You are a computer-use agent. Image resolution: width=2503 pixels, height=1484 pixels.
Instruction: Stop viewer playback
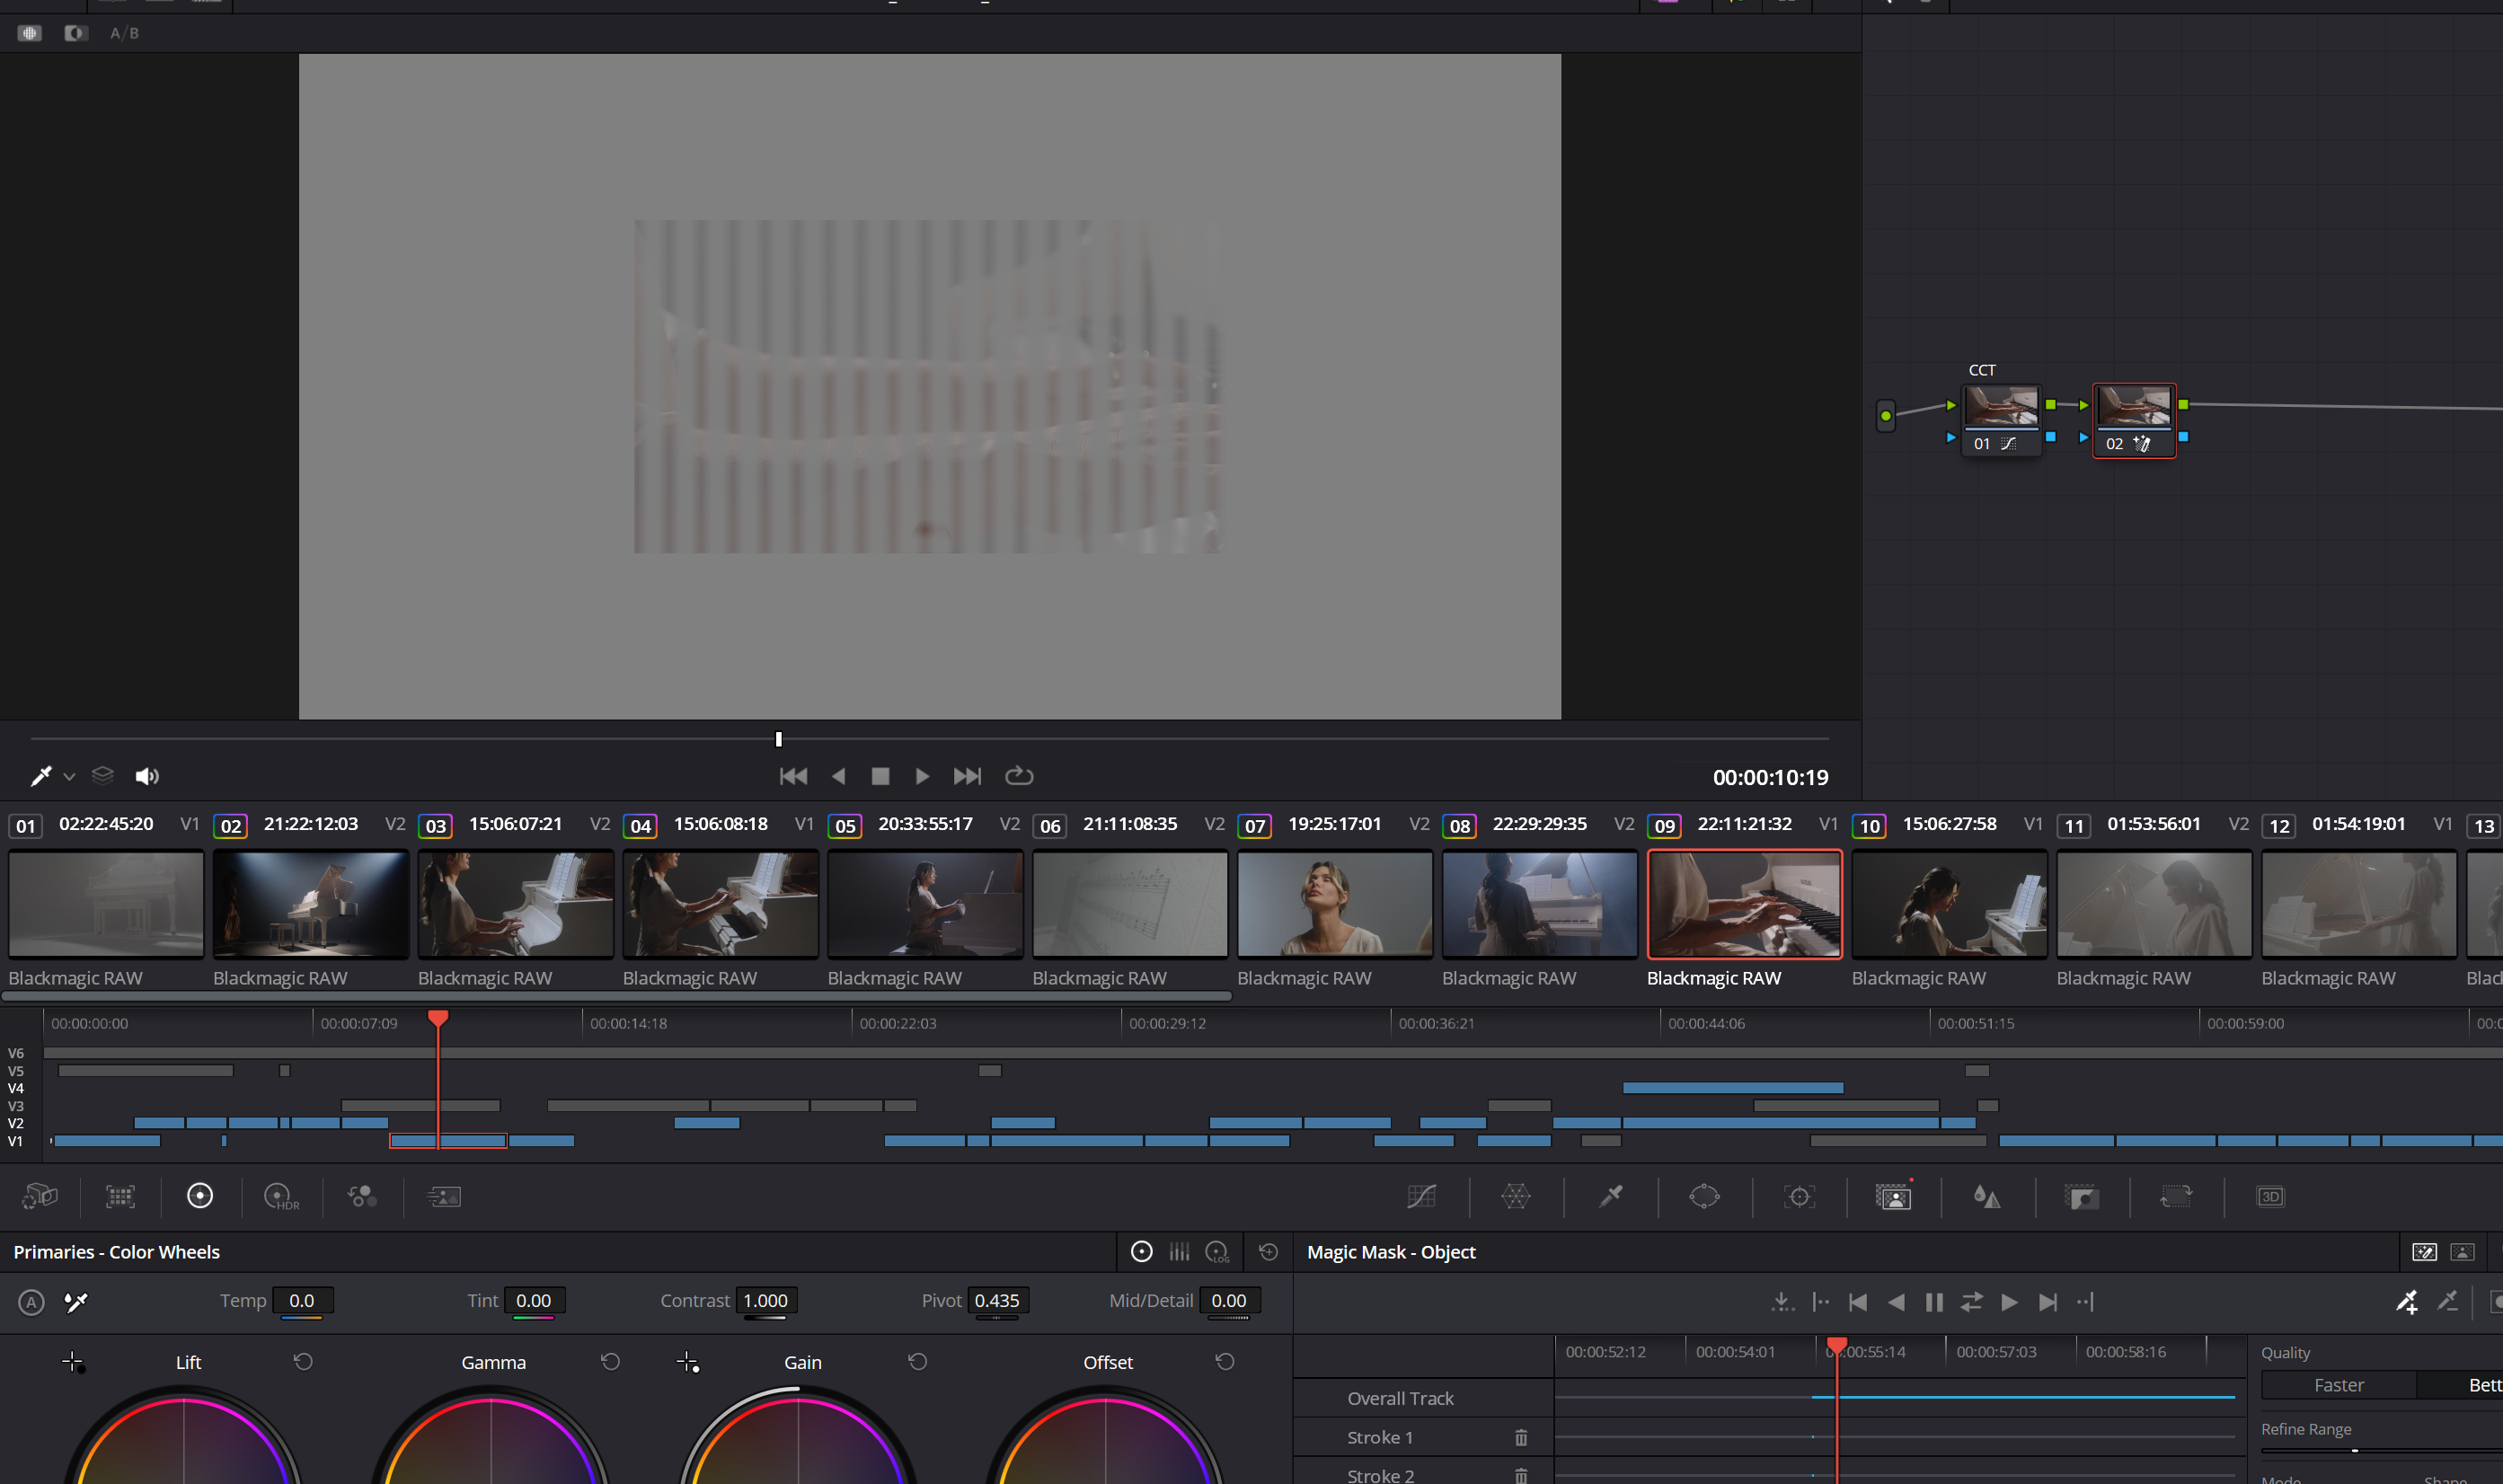(881, 776)
